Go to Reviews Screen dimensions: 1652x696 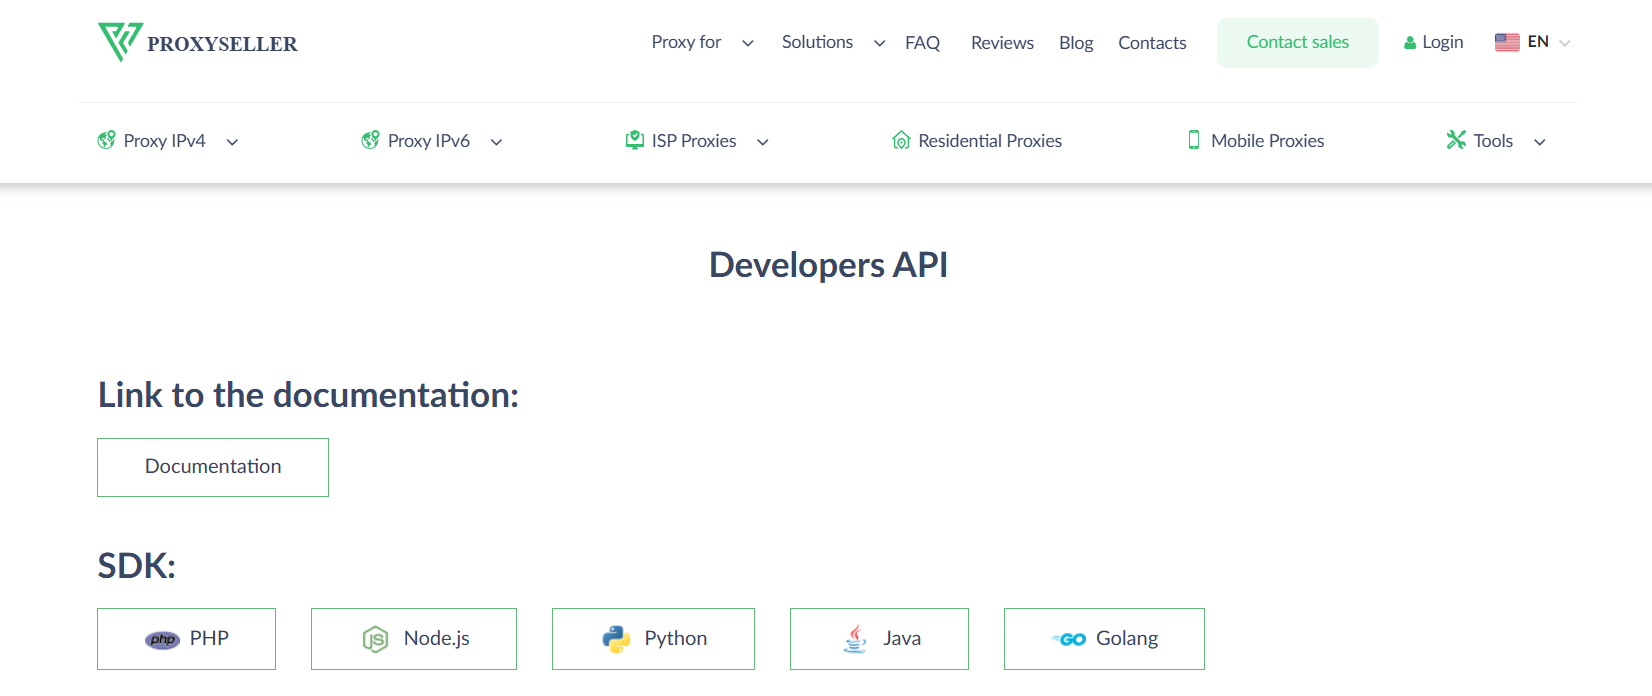(1002, 43)
